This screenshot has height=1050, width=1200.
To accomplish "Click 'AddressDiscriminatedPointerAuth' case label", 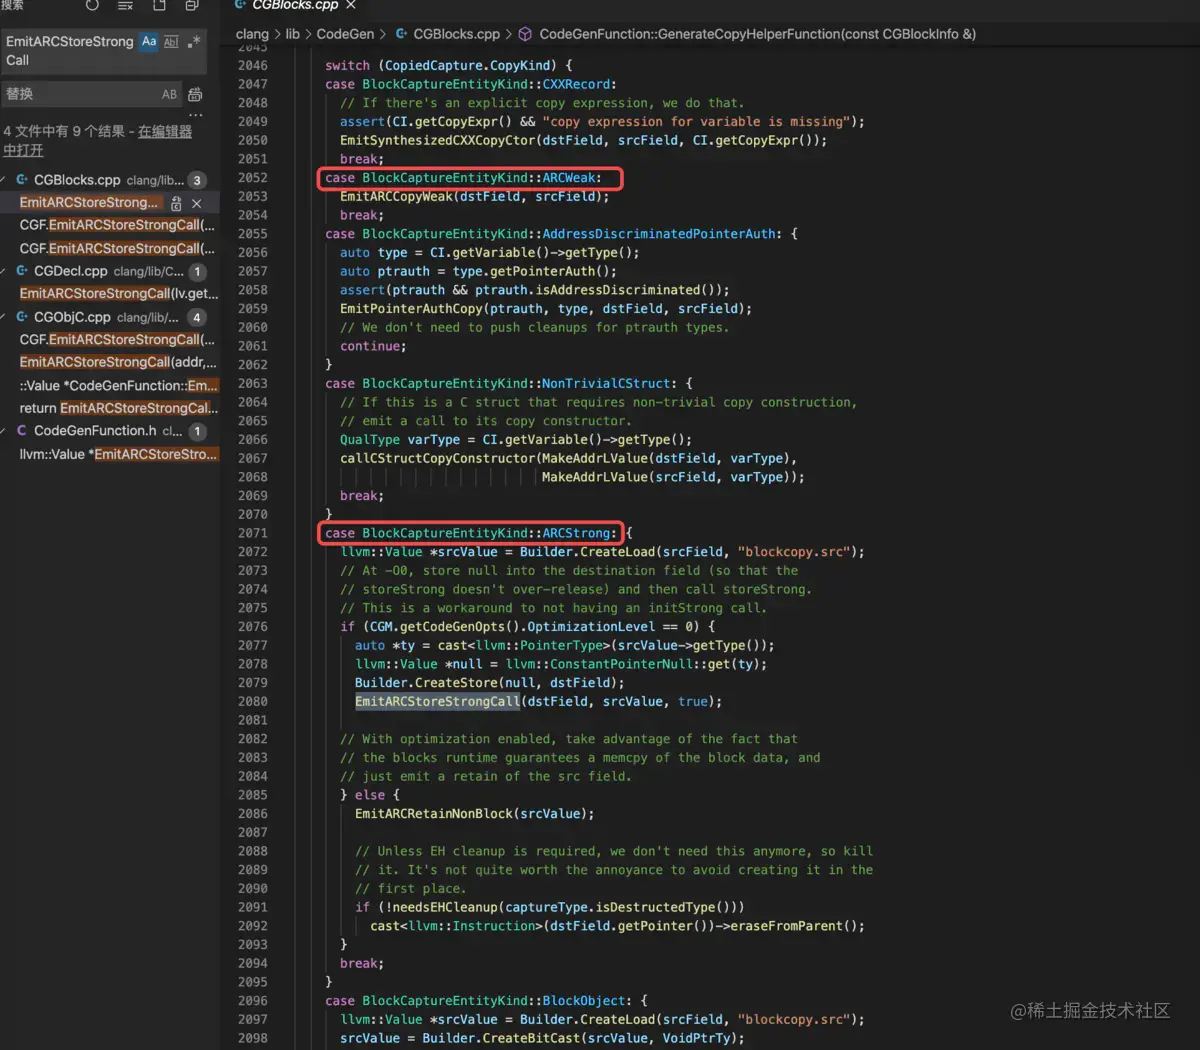I will coord(658,234).
